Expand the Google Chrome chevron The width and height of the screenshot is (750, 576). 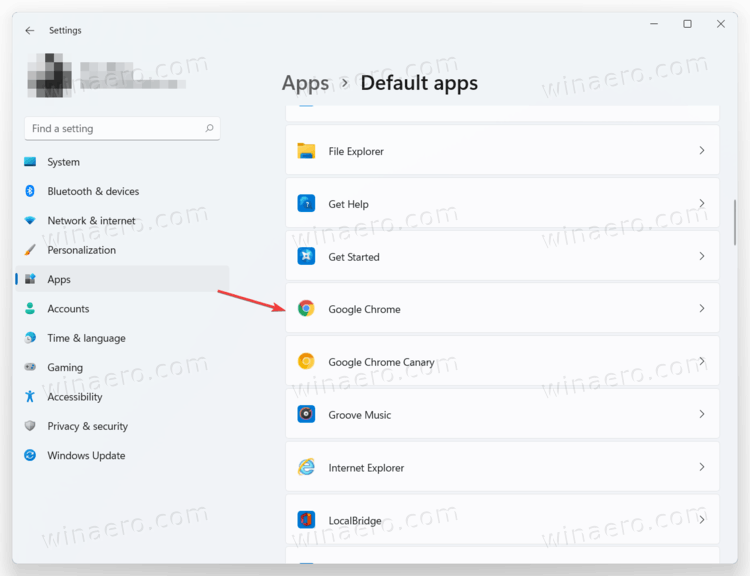click(702, 309)
